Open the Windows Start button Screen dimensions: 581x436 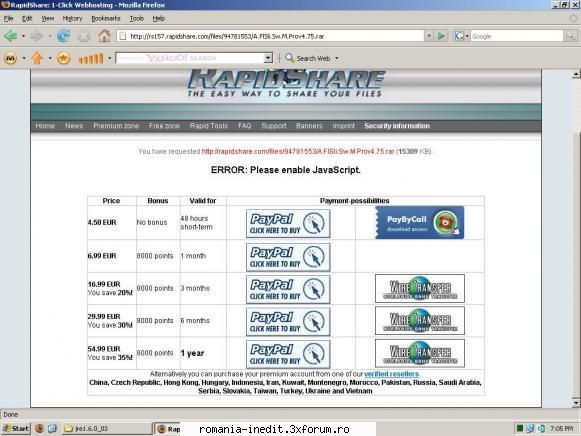[x=16, y=429]
